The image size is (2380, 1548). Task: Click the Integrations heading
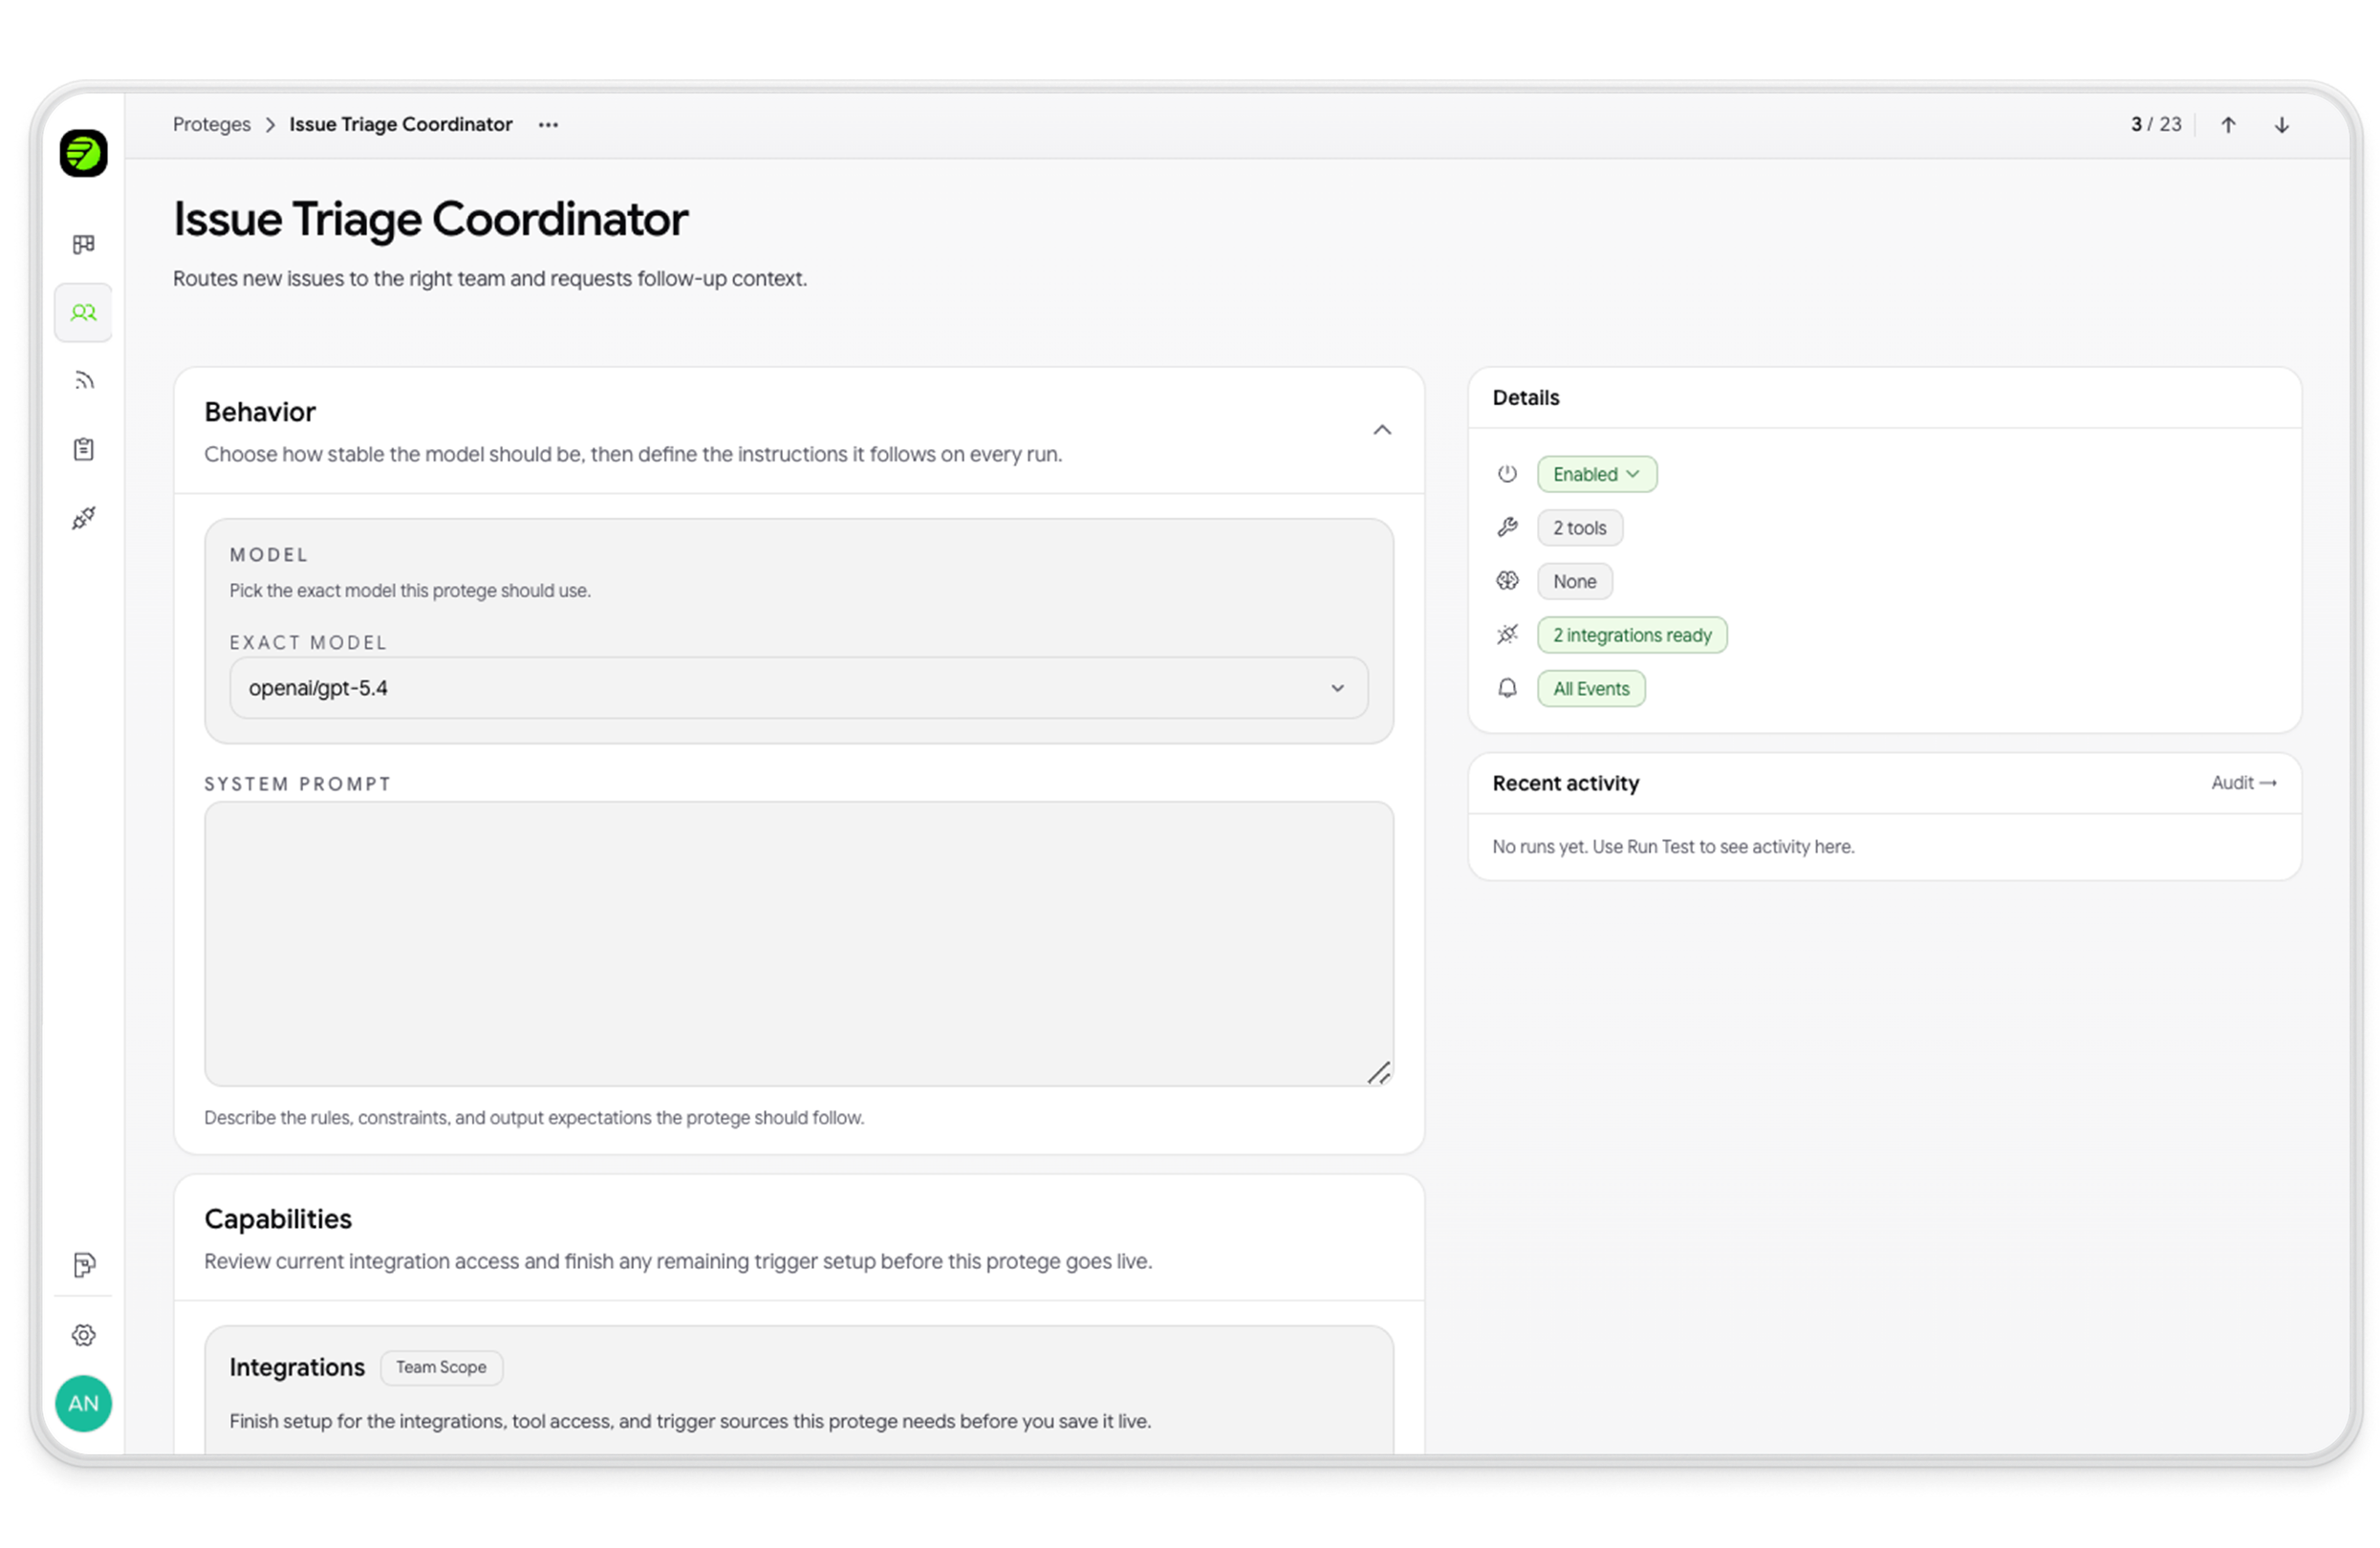click(297, 1367)
